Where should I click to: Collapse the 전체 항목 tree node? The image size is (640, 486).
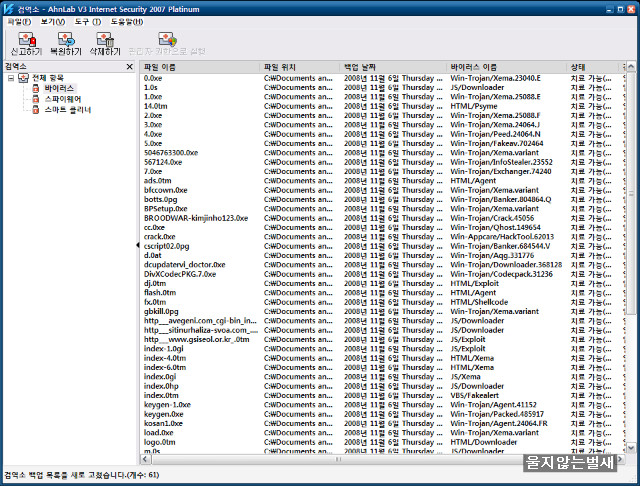[11, 78]
